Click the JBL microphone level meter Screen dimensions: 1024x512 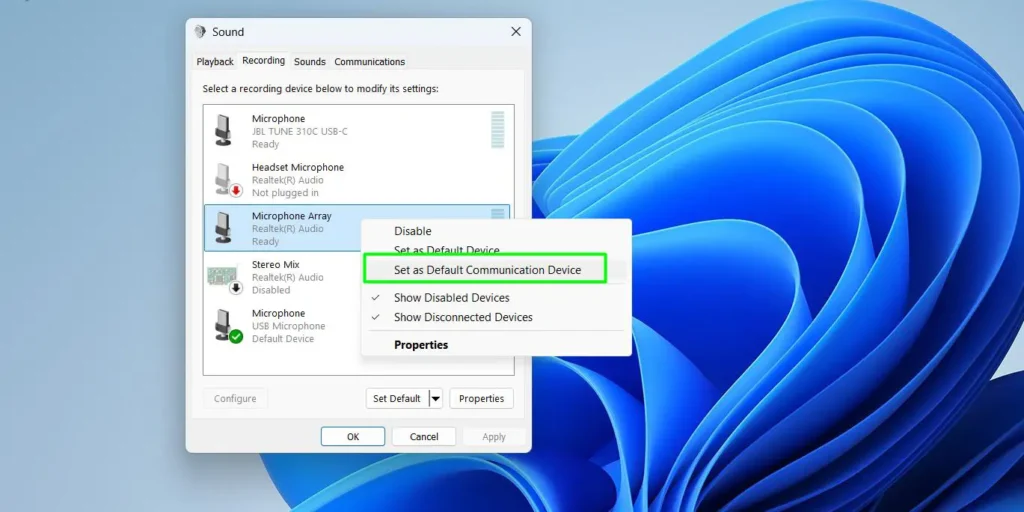(x=498, y=130)
